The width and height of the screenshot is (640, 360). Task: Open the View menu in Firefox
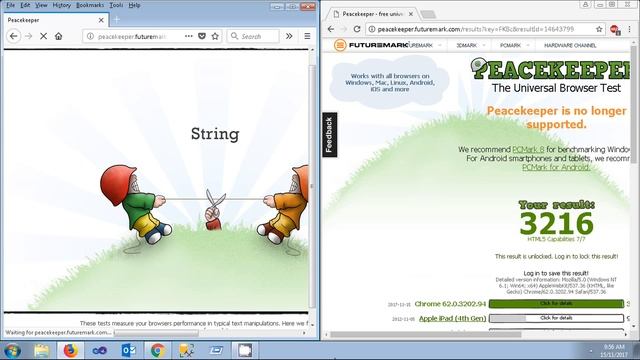pyautogui.click(x=41, y=5)
